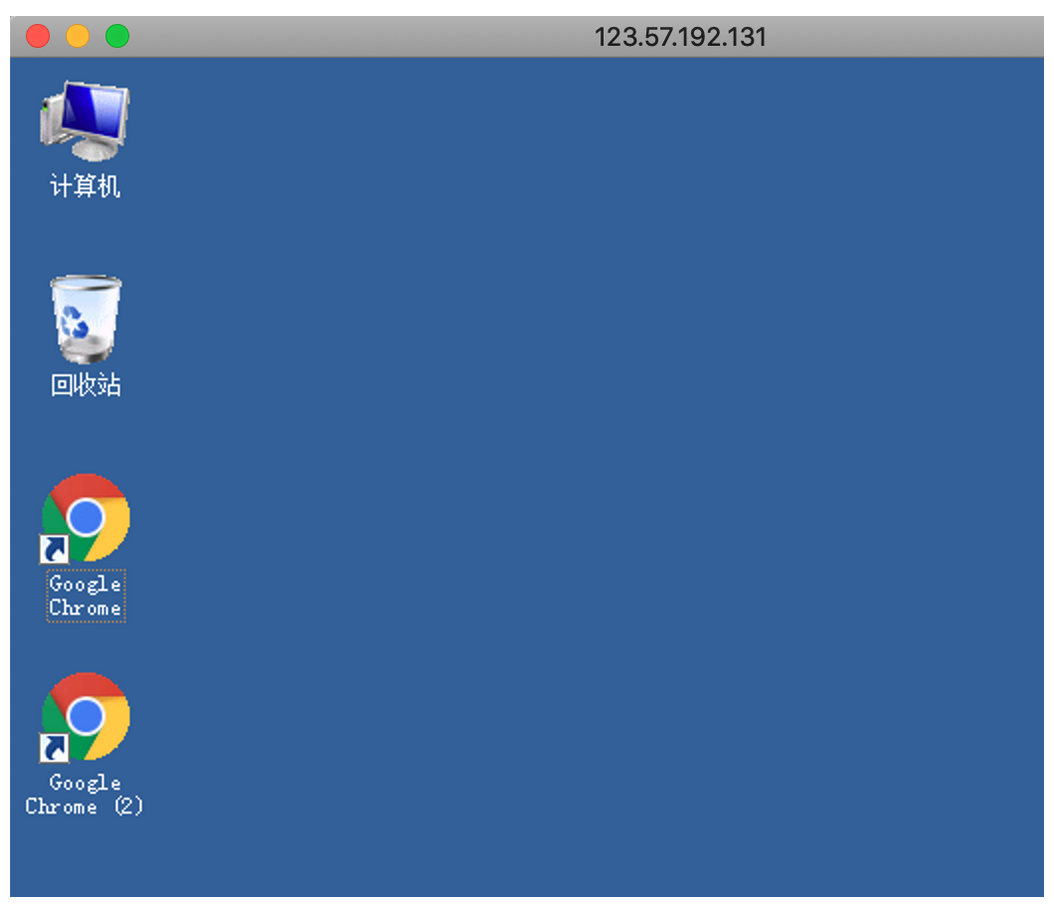Close the remote desktop window with red button
This screenshot has width=1054, height=906.
(38, 36)
